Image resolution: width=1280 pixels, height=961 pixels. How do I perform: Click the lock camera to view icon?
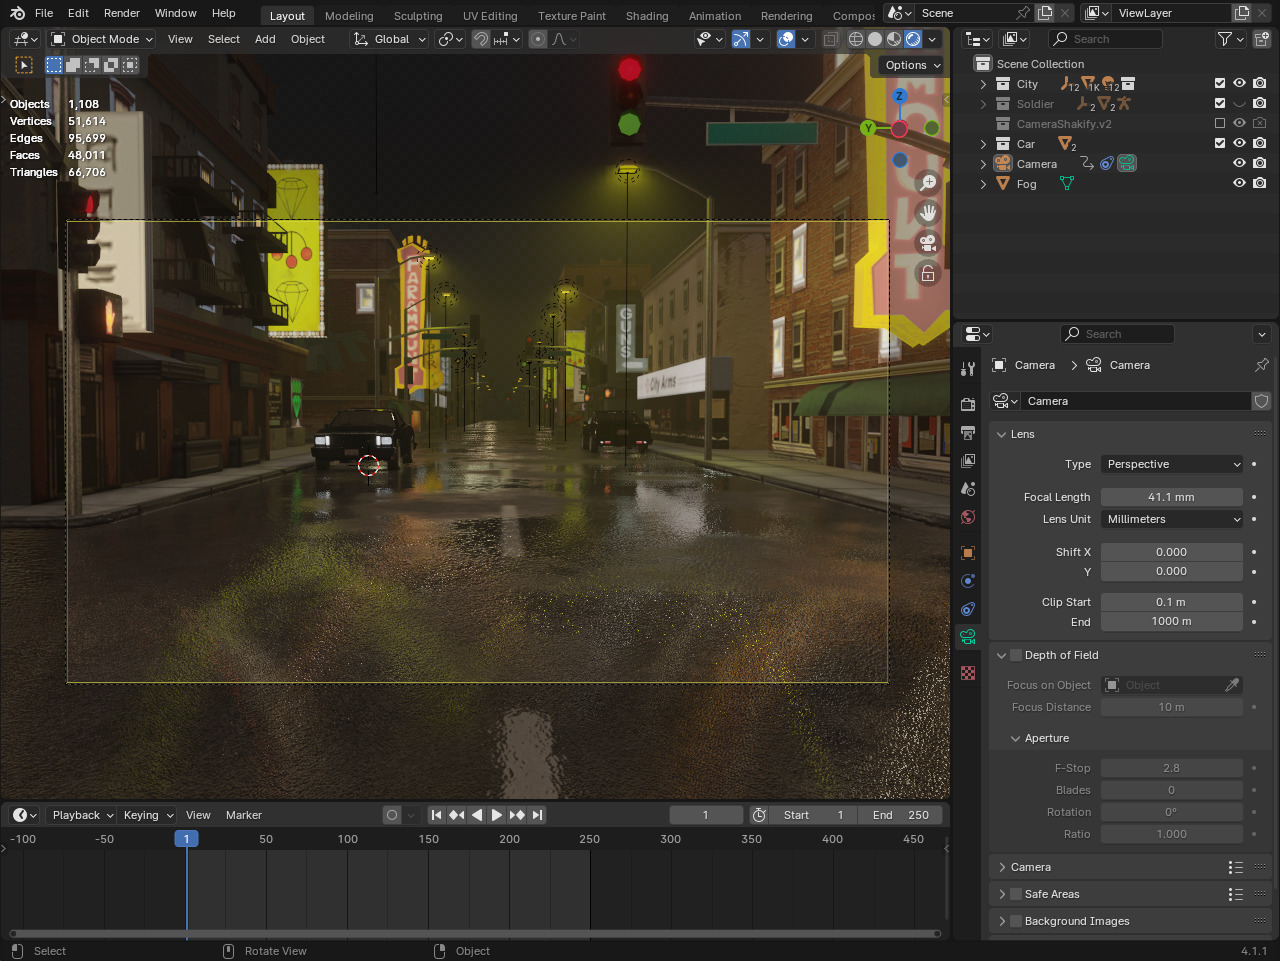928,273
